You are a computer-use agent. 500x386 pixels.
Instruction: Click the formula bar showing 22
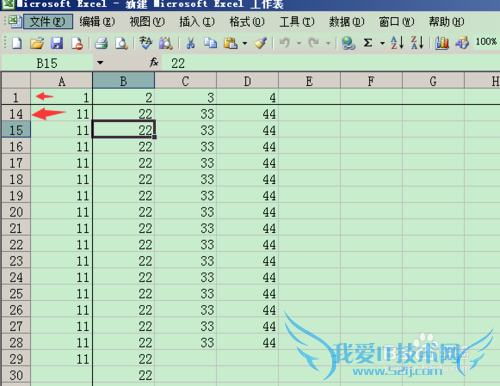pos(331,63)
